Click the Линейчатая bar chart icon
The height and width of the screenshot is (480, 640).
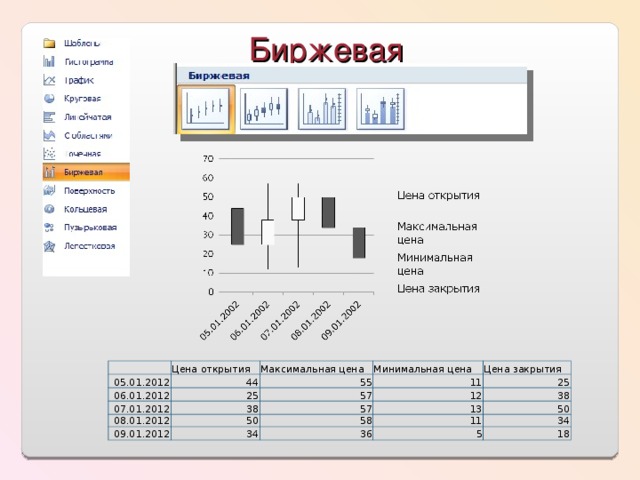coord(49,117)
